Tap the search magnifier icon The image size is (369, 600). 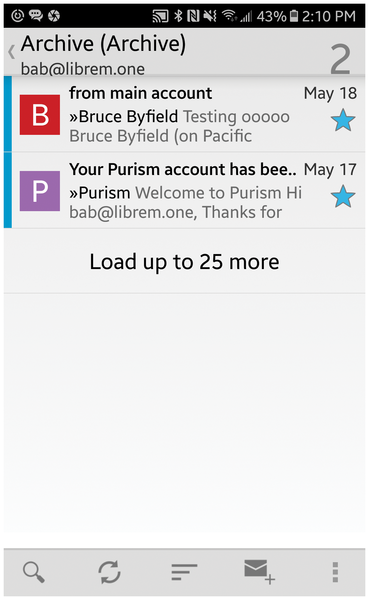[34, 572]
